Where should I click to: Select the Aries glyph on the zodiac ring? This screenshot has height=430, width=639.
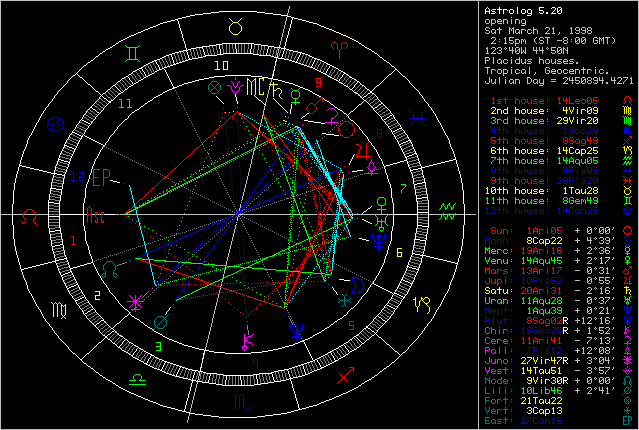339,49
